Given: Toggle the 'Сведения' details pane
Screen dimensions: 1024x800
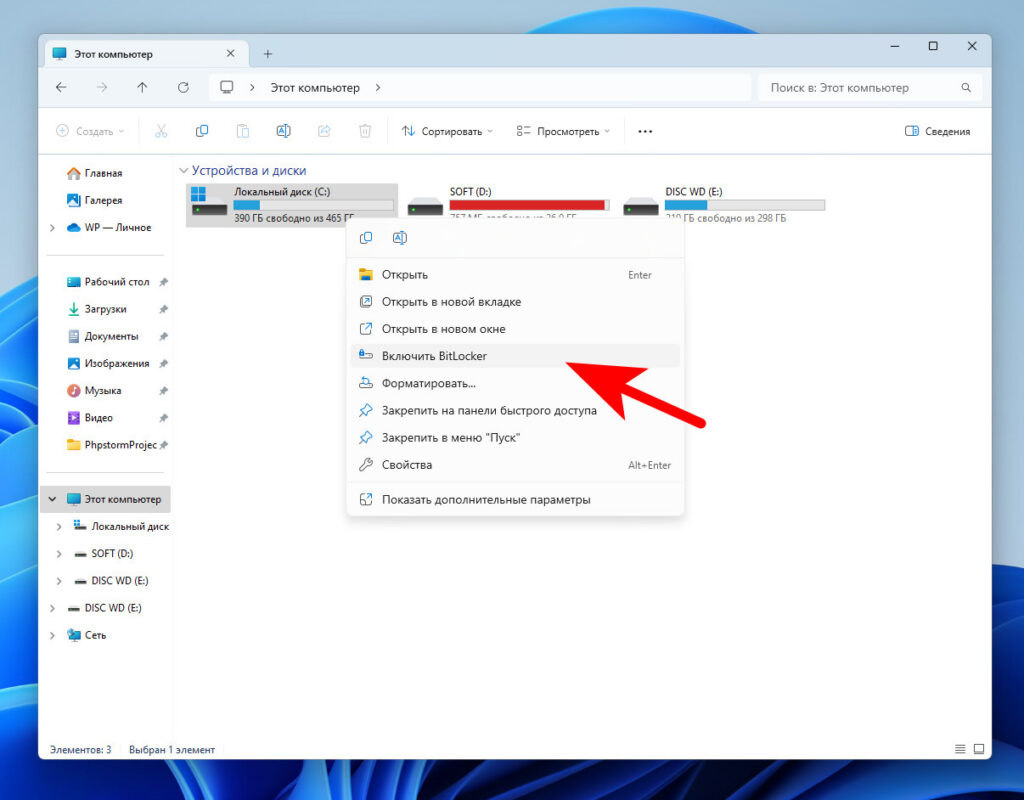Looking at the screenshot, I should pos(937,131).
